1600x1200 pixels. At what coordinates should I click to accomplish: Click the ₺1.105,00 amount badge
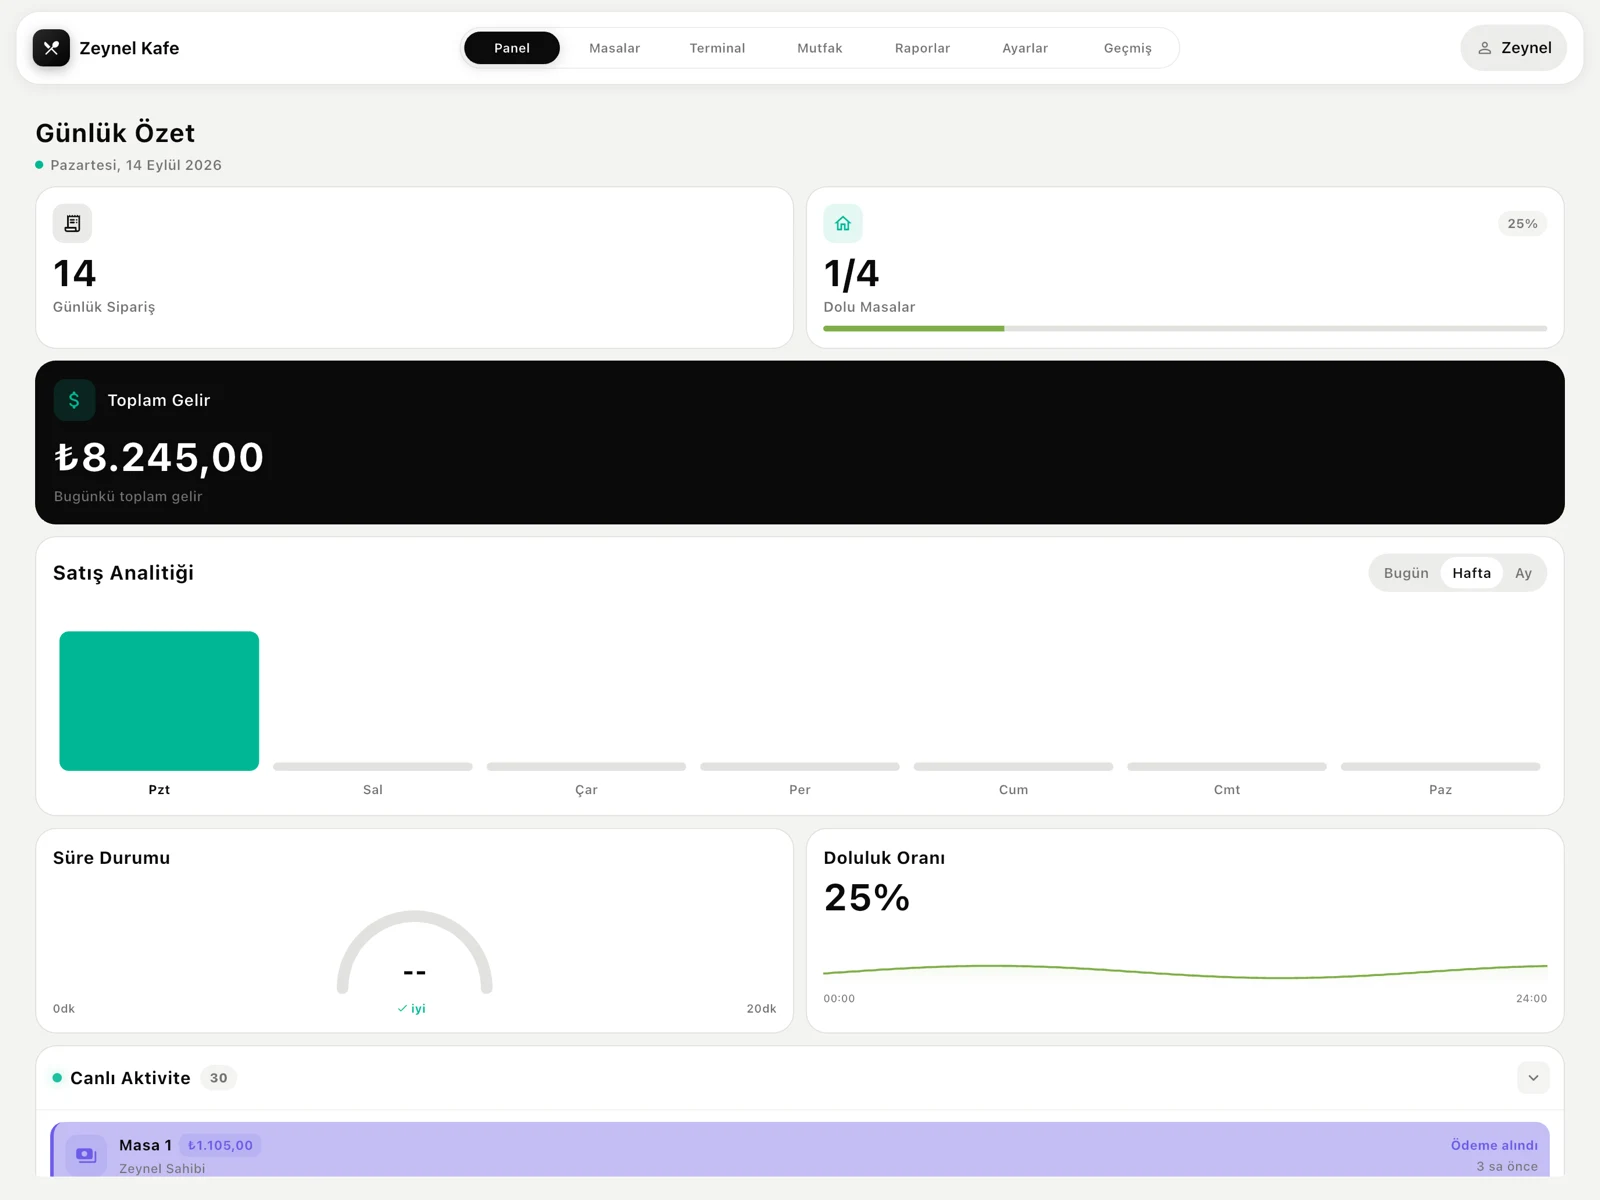point(220,1146)
